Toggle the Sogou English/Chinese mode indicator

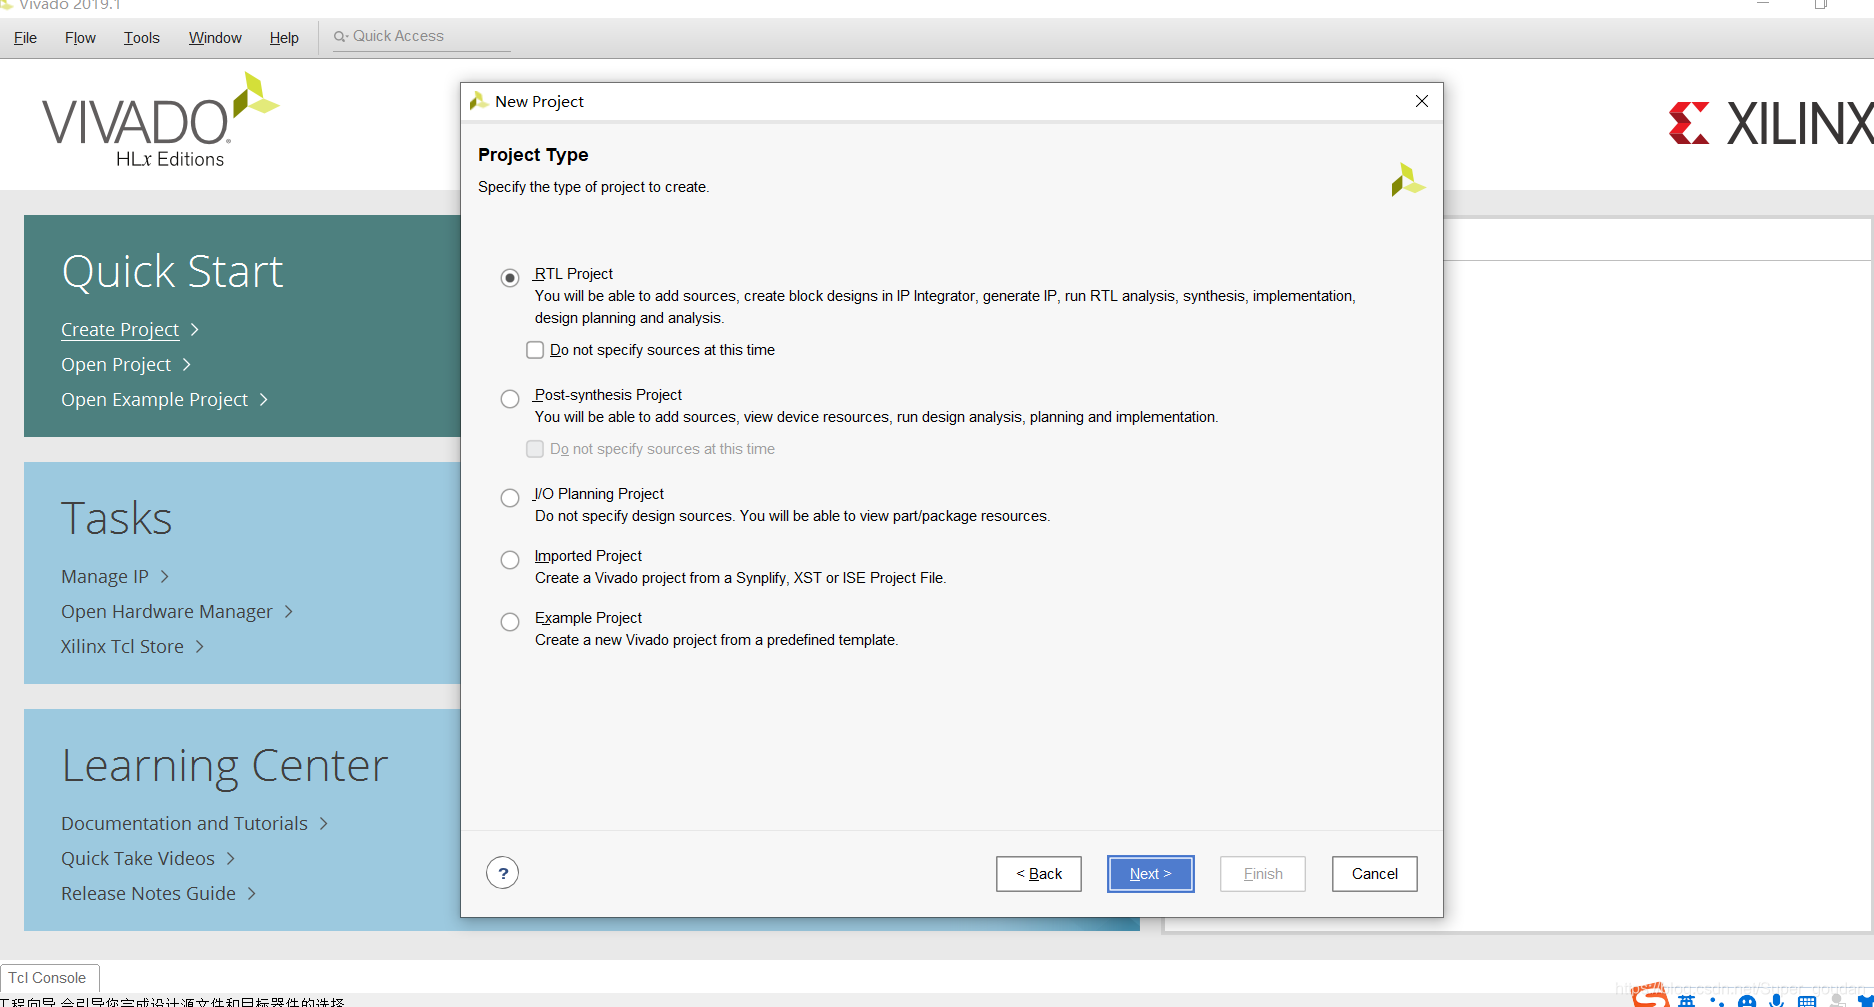tap(1687, 1001)
